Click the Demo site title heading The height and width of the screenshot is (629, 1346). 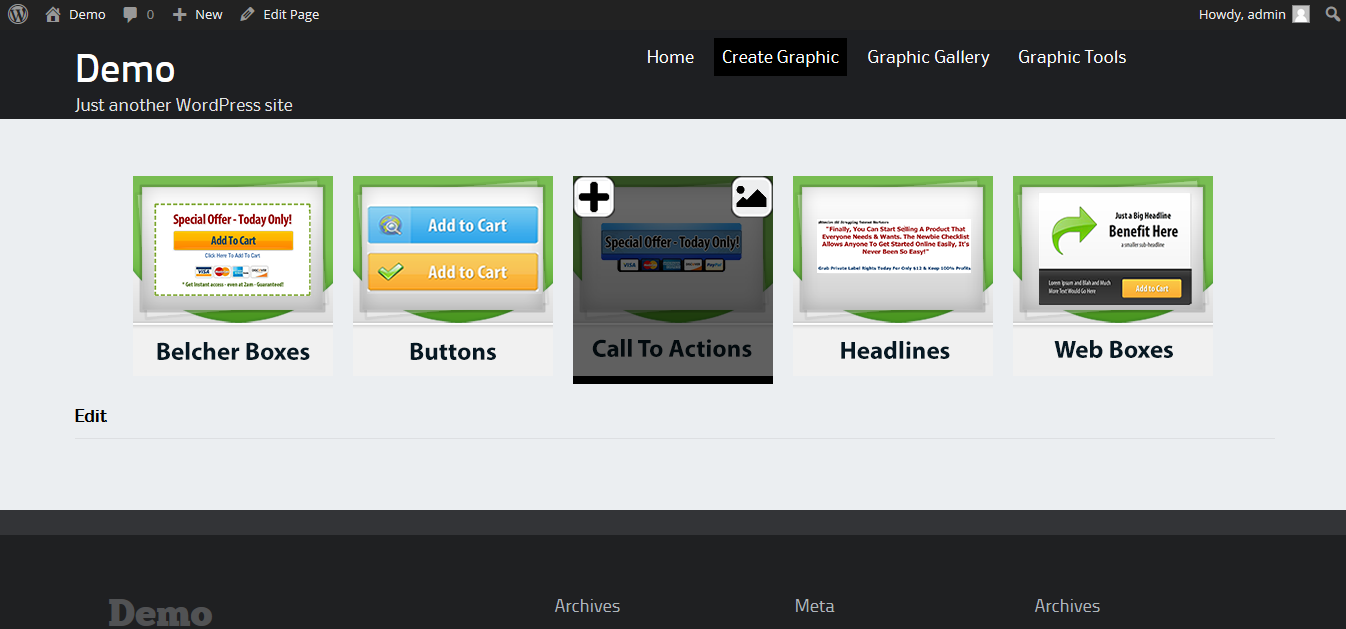(x=125, y=69)
